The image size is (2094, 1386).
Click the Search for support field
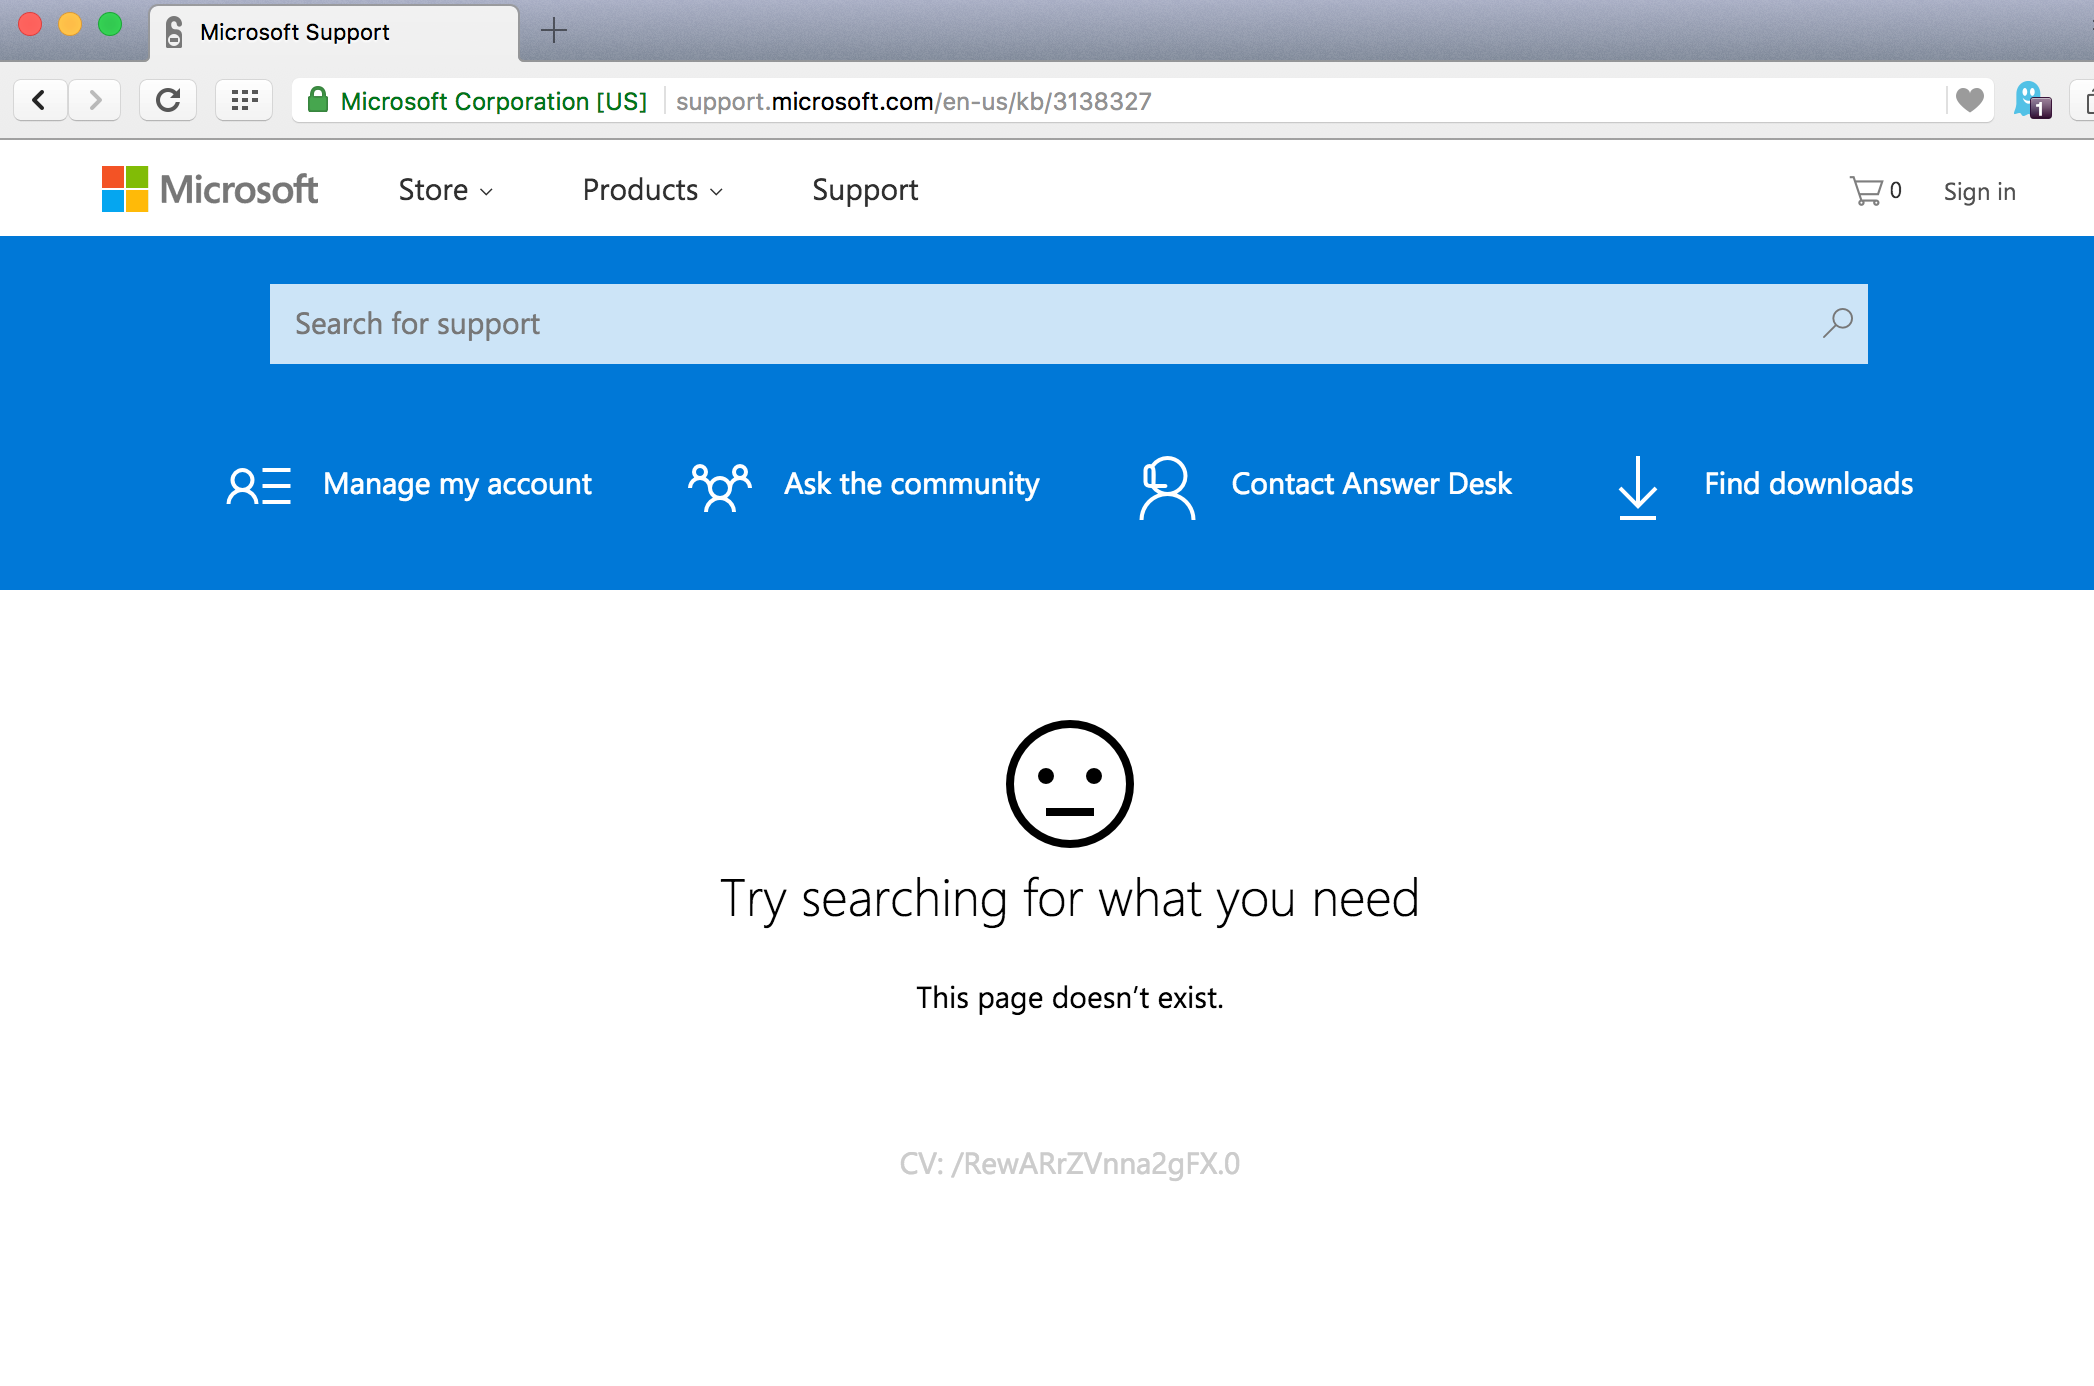click(x=1040, y=323)
